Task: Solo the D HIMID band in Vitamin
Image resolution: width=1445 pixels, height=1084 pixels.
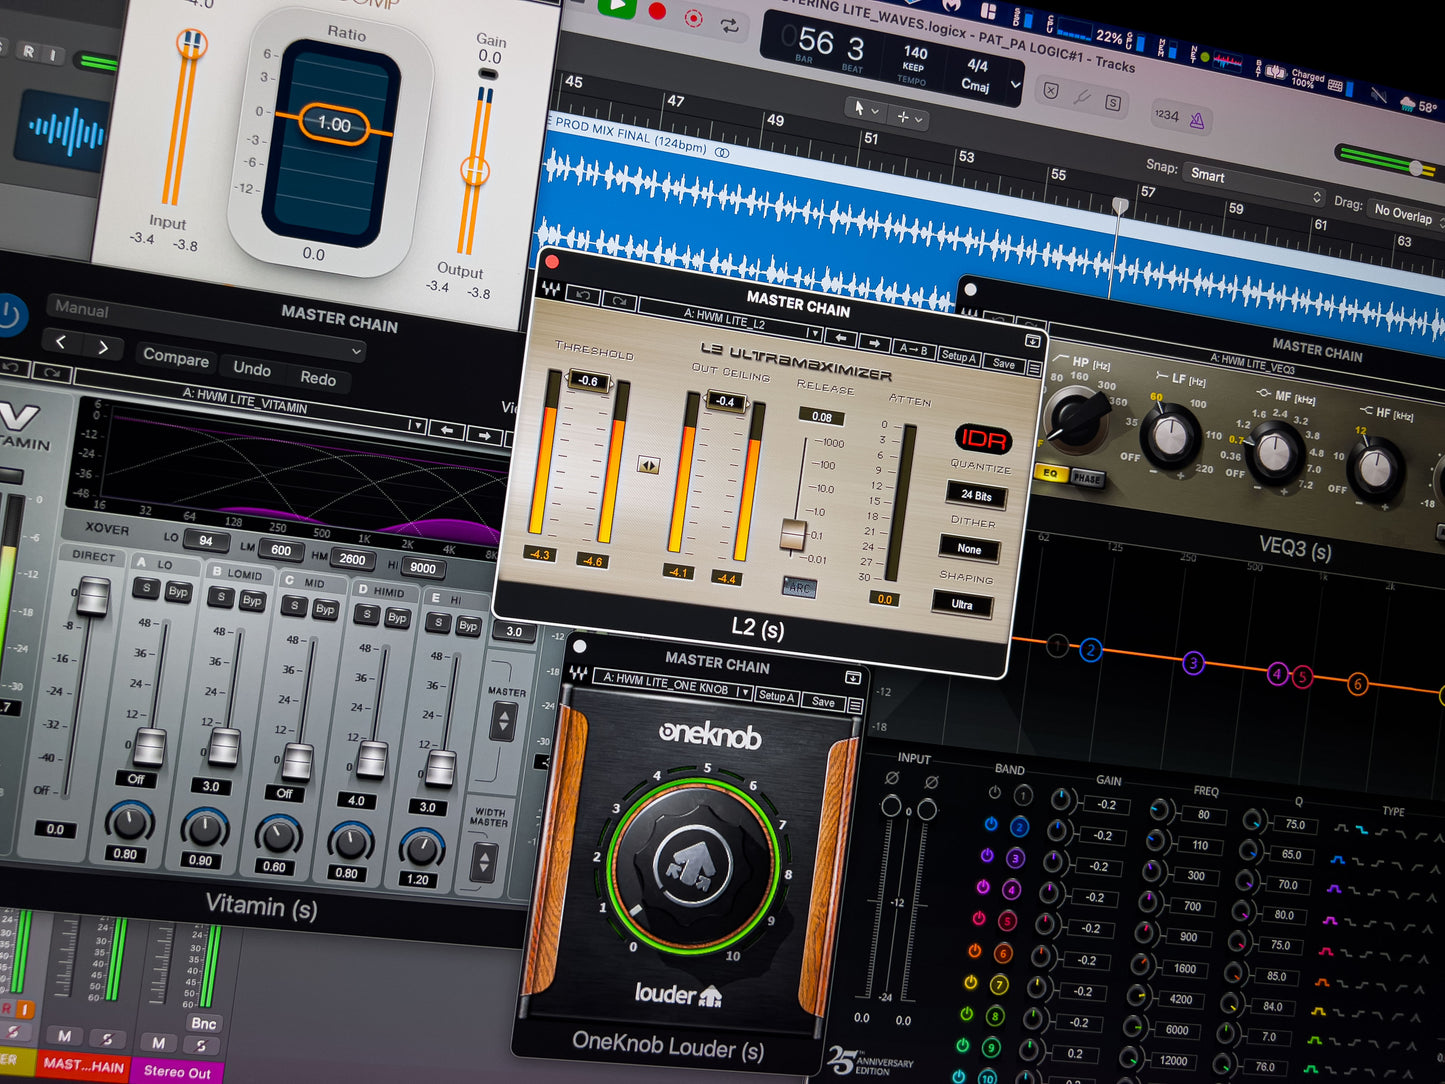Action: (x=366, y=614)
